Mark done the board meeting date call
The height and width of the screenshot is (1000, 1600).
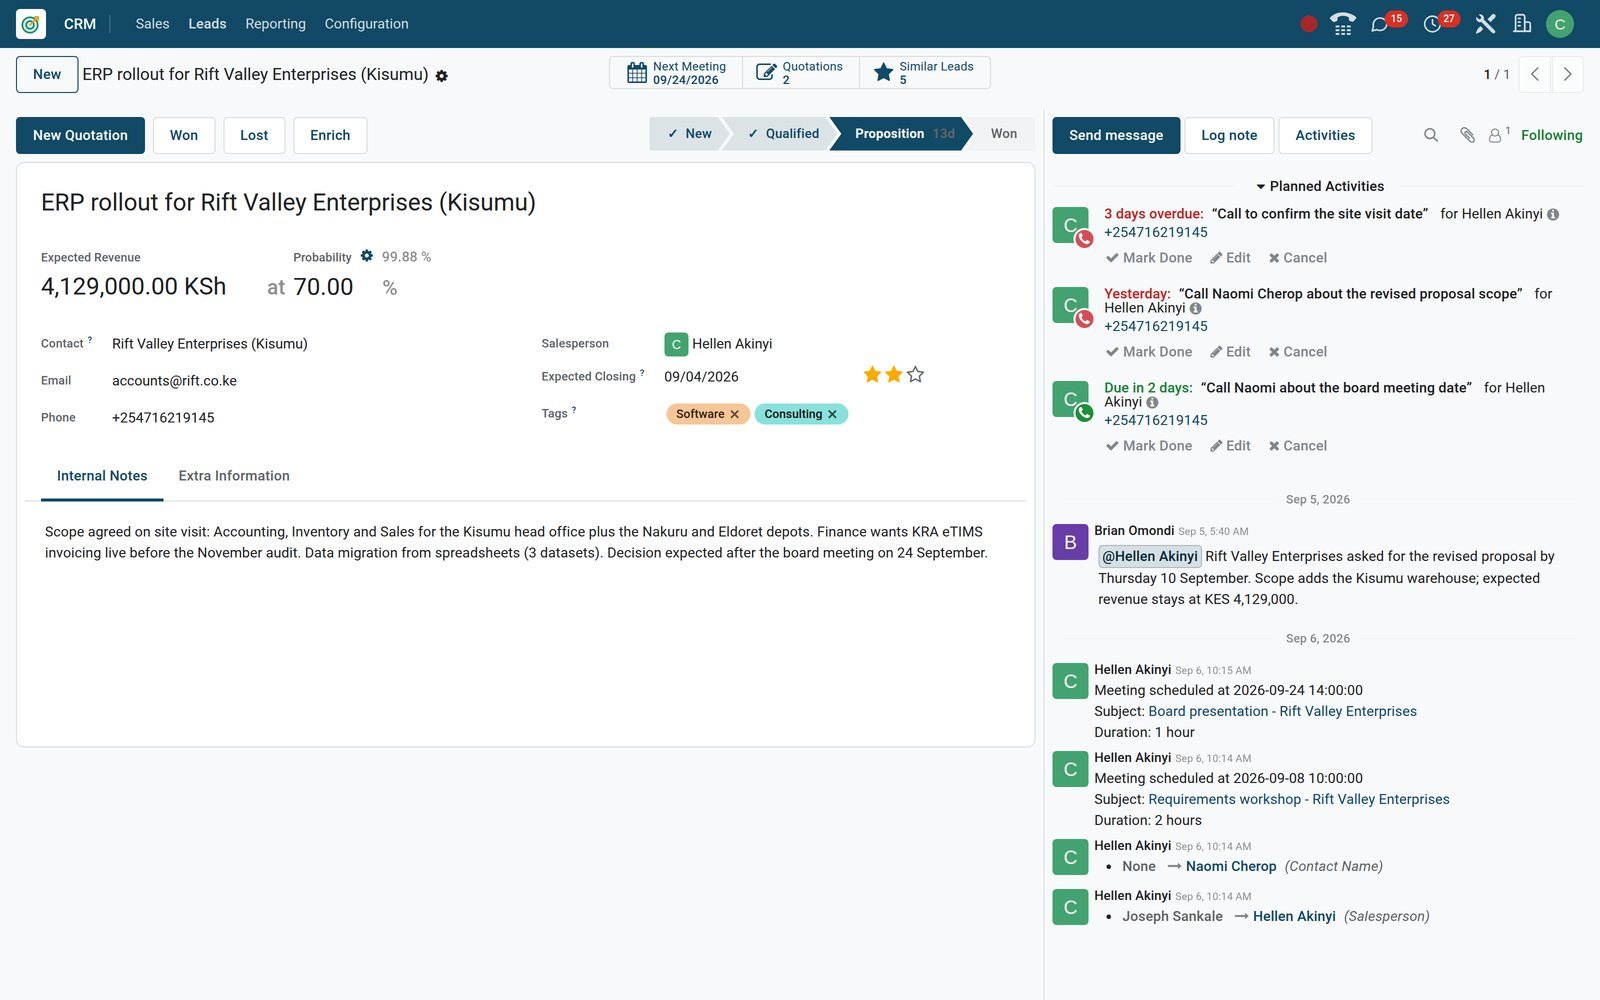pyautogui.click(x=1149, y=446)
